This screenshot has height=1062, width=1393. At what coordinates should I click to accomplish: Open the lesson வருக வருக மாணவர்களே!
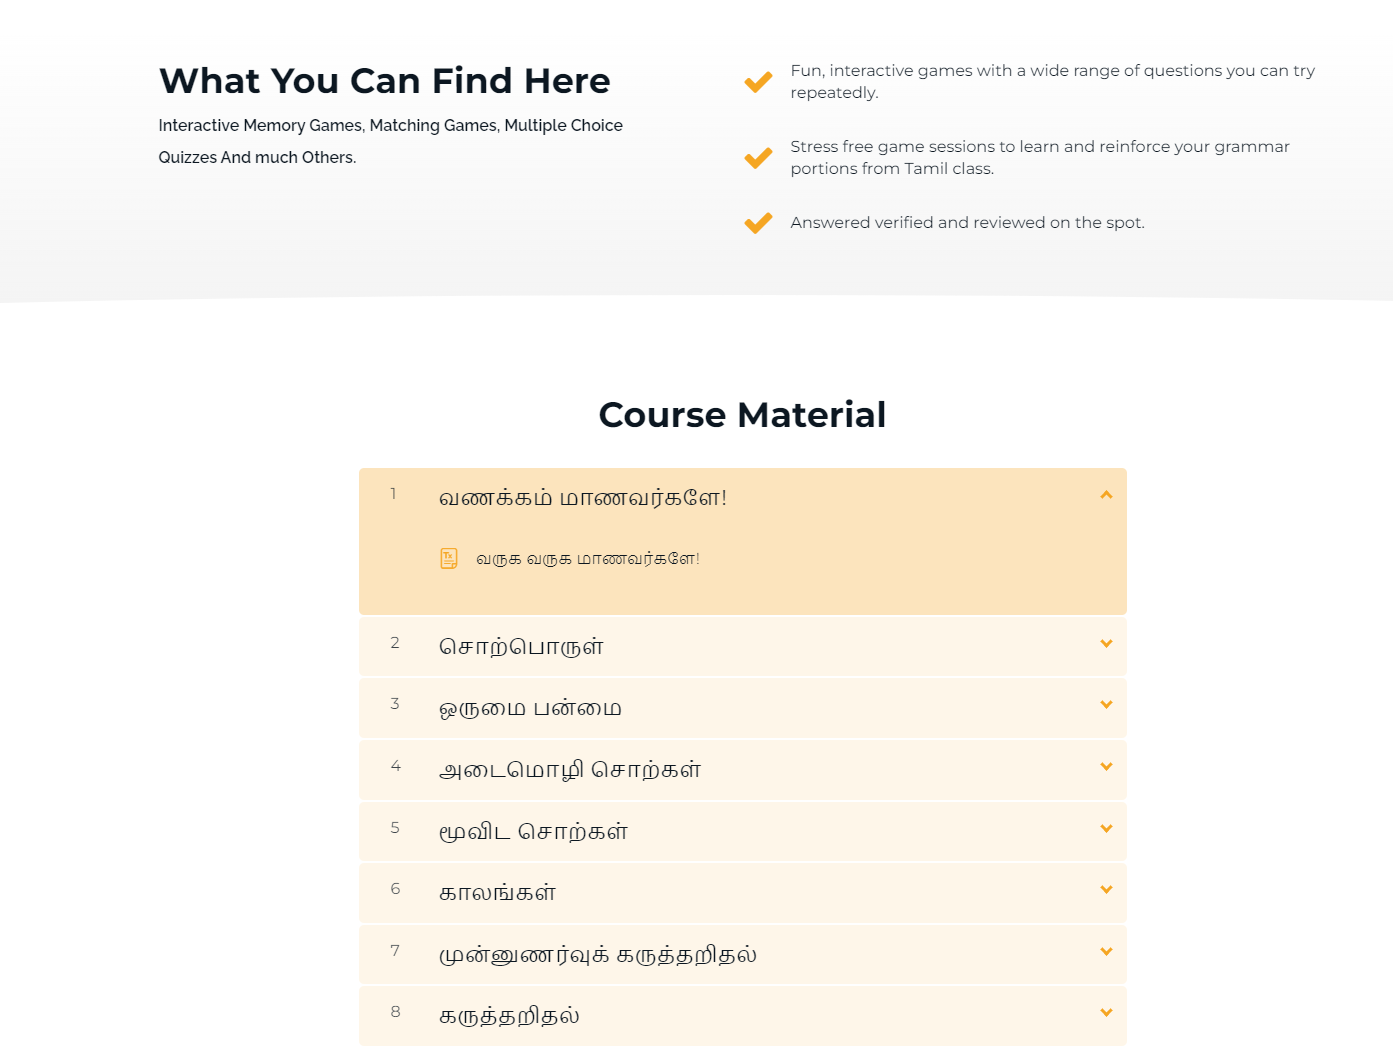(x=587, y=559)
